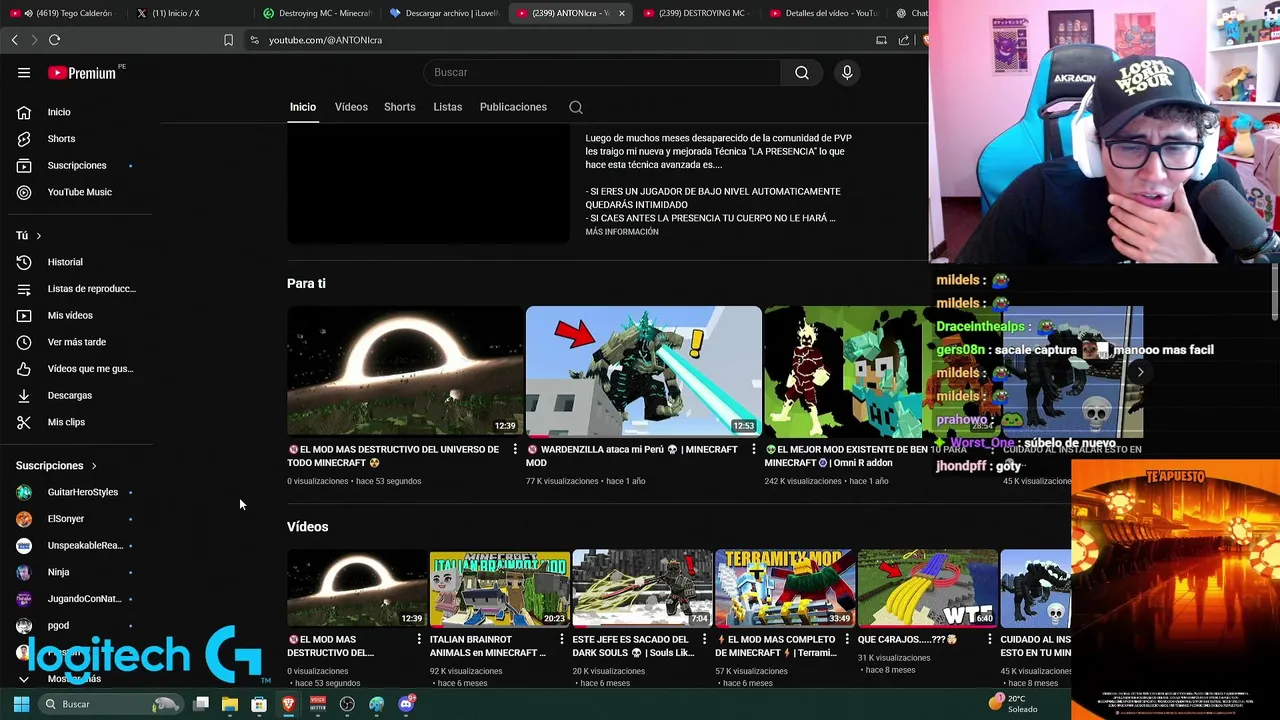Switch to Tego Calderón browser tab

point(66,13)
